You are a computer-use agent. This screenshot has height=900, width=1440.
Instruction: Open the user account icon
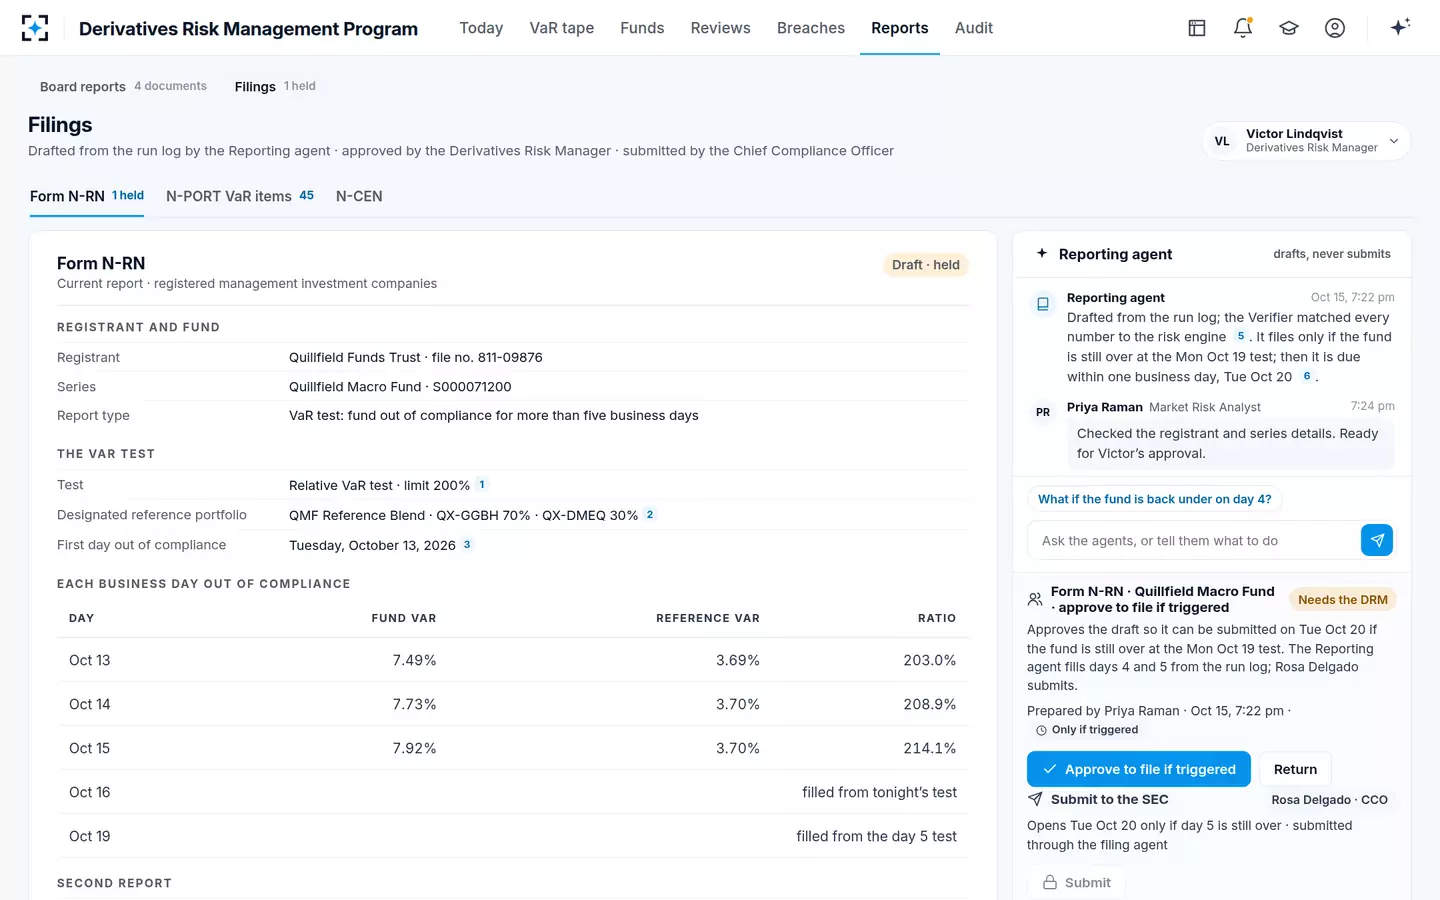(1335, 28)
